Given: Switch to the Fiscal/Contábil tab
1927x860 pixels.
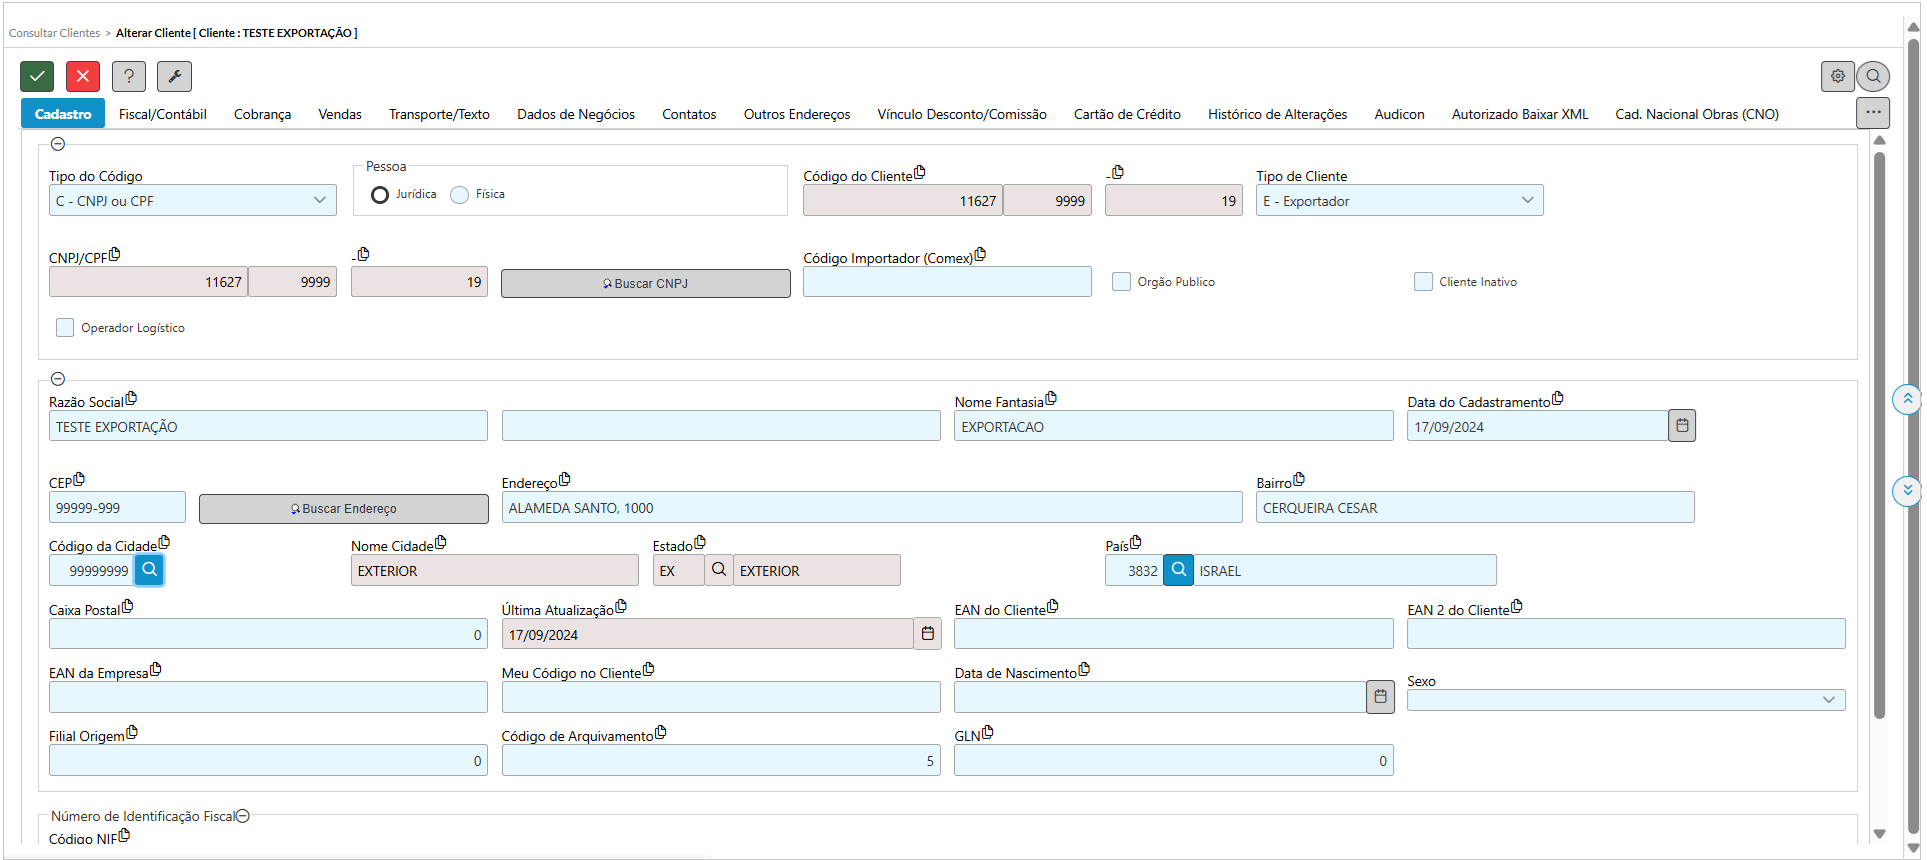Looking at the screenshot, I should (163, 114).
